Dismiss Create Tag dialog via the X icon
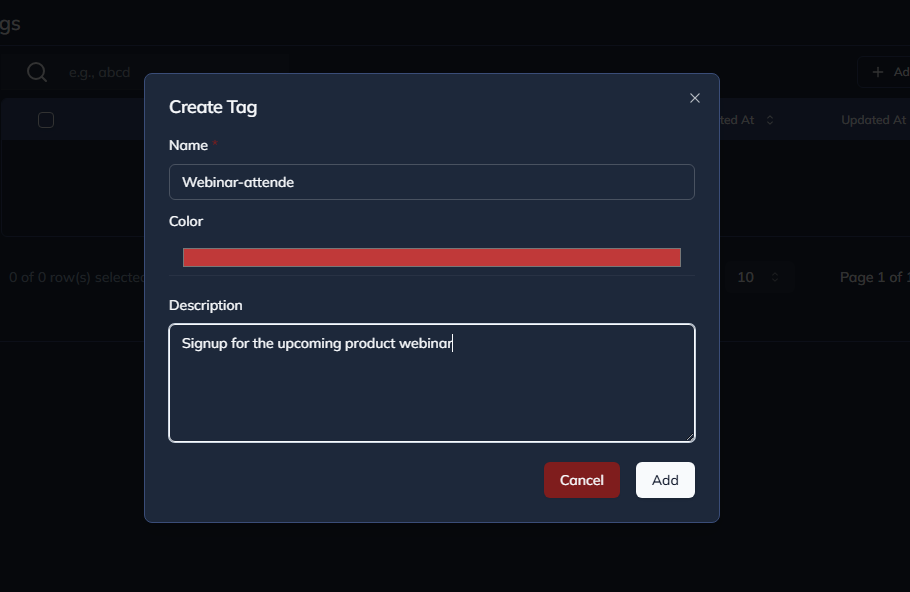Image resolution: width=910 pixels, height=592 pixels. click(x=695, y=98)
